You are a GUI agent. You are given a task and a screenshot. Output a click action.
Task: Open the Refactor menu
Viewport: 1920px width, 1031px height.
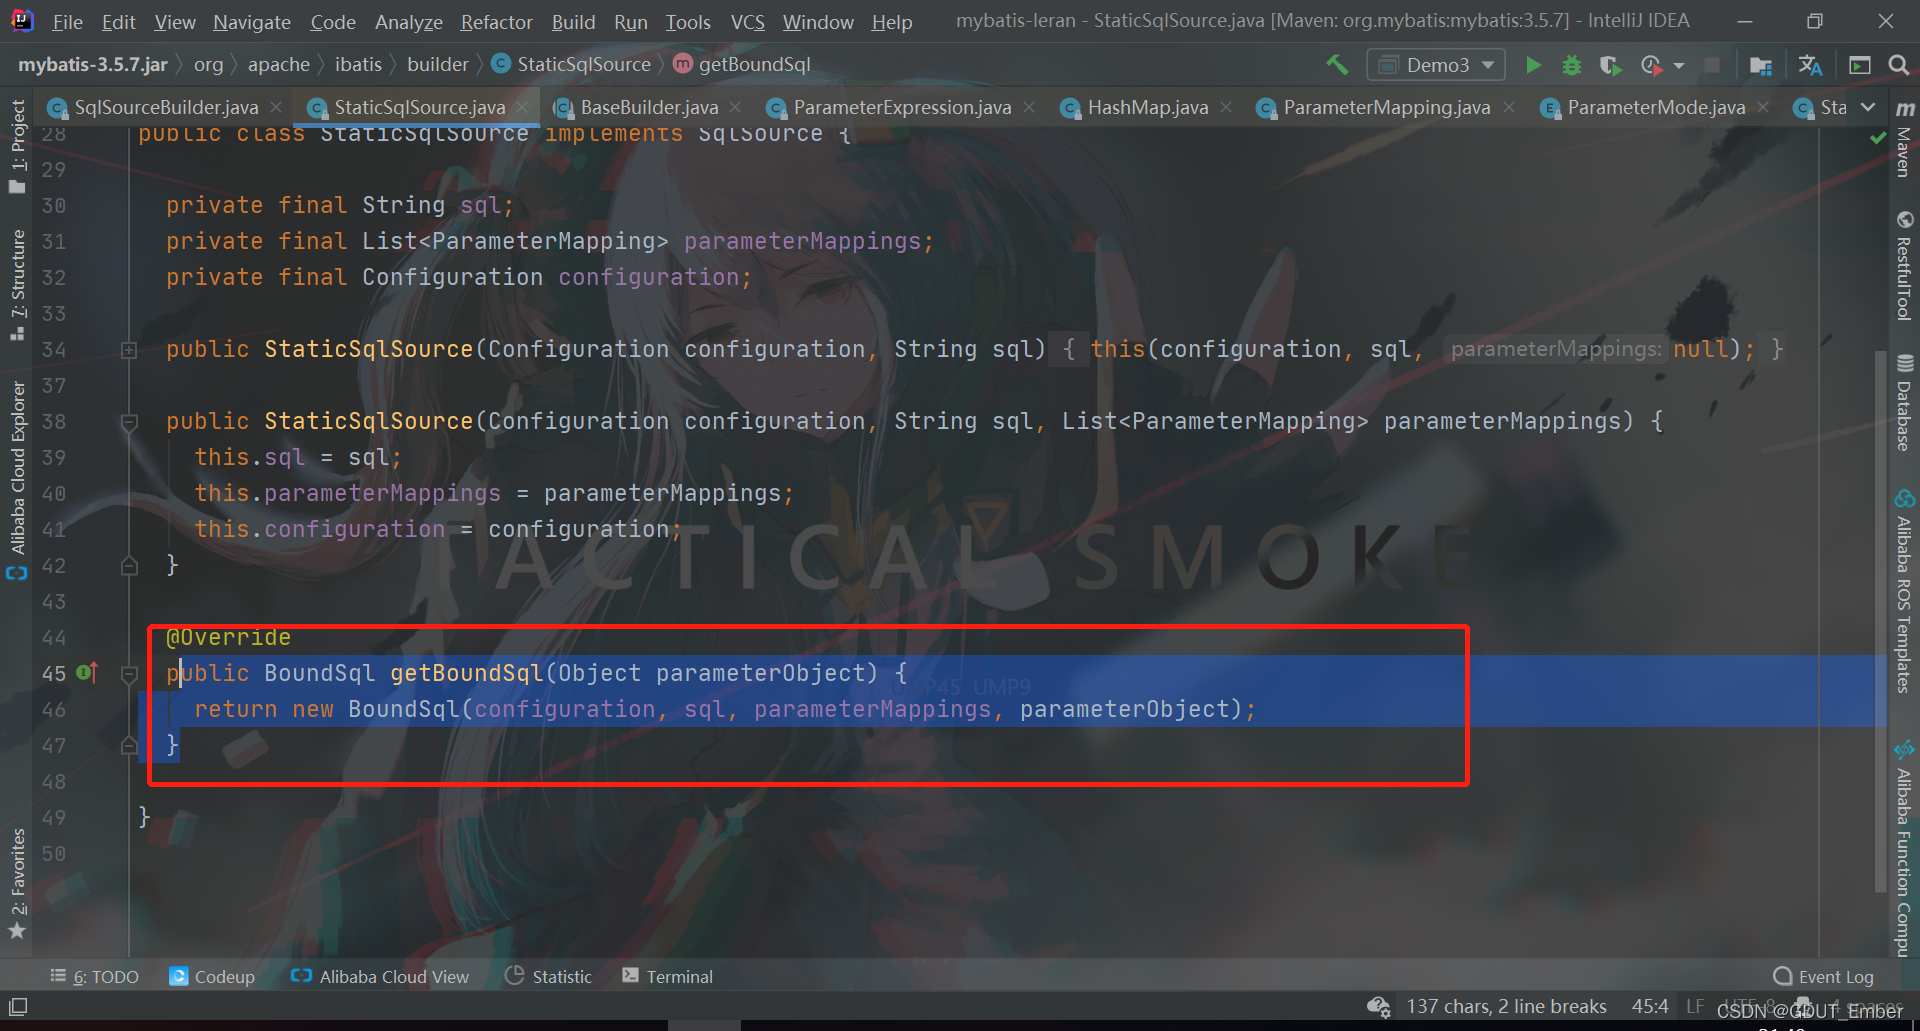pyautogui.click(x=496, y=22)
